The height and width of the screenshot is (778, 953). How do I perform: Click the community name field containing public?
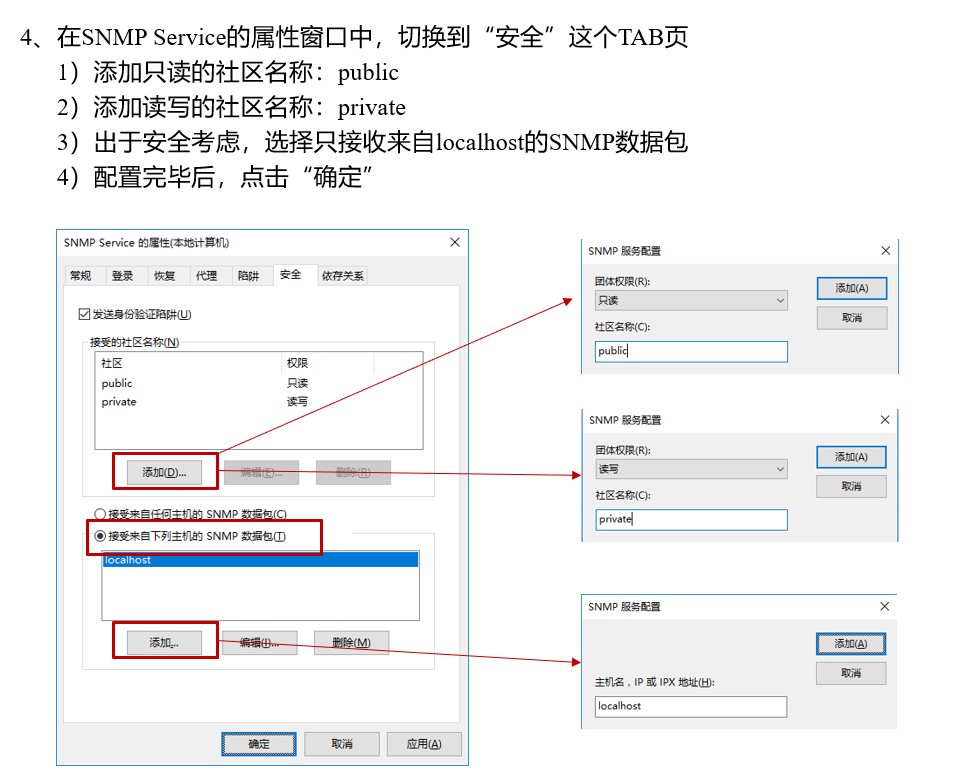(691, 351)
